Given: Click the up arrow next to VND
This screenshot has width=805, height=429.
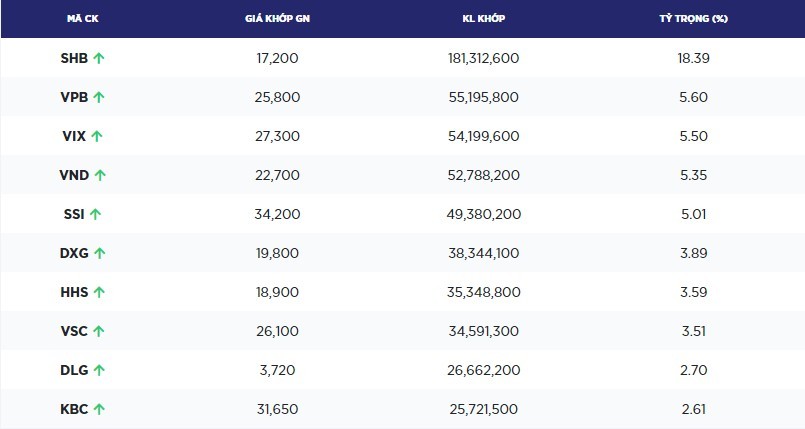Looking at the screenshot, I should pos(100,175).
